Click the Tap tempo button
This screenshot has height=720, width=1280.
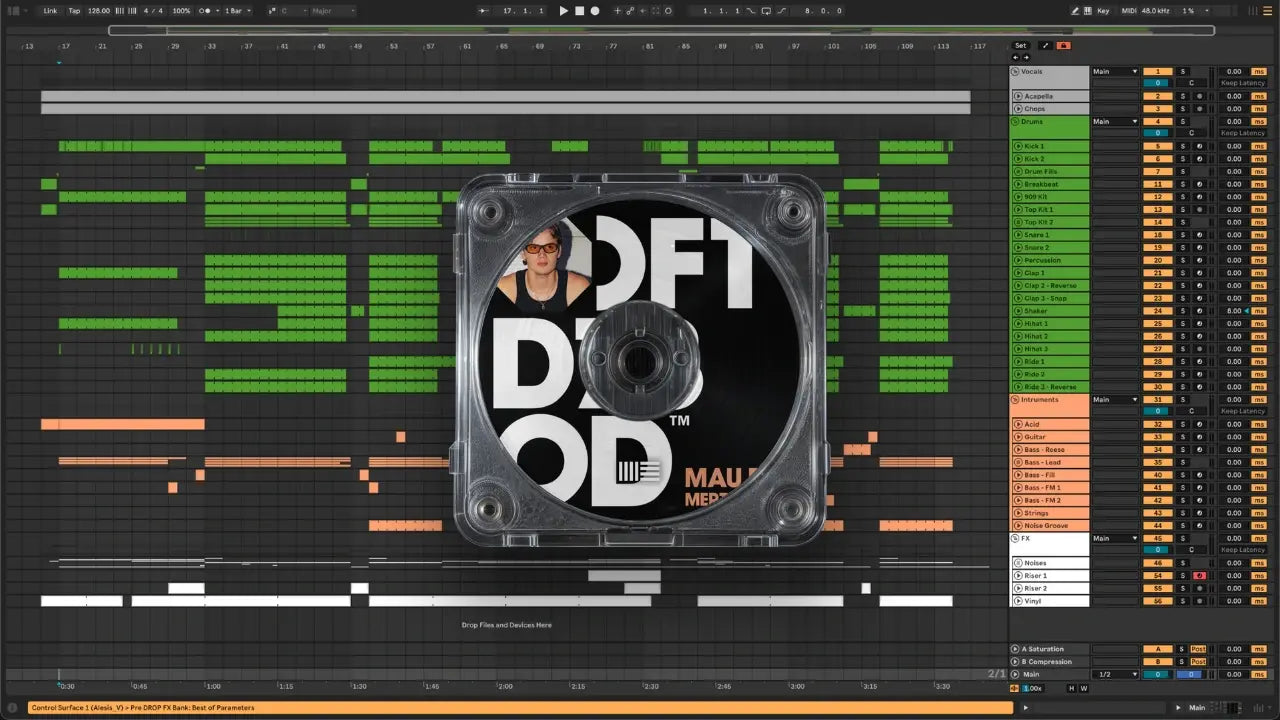(x=74, y=11)
